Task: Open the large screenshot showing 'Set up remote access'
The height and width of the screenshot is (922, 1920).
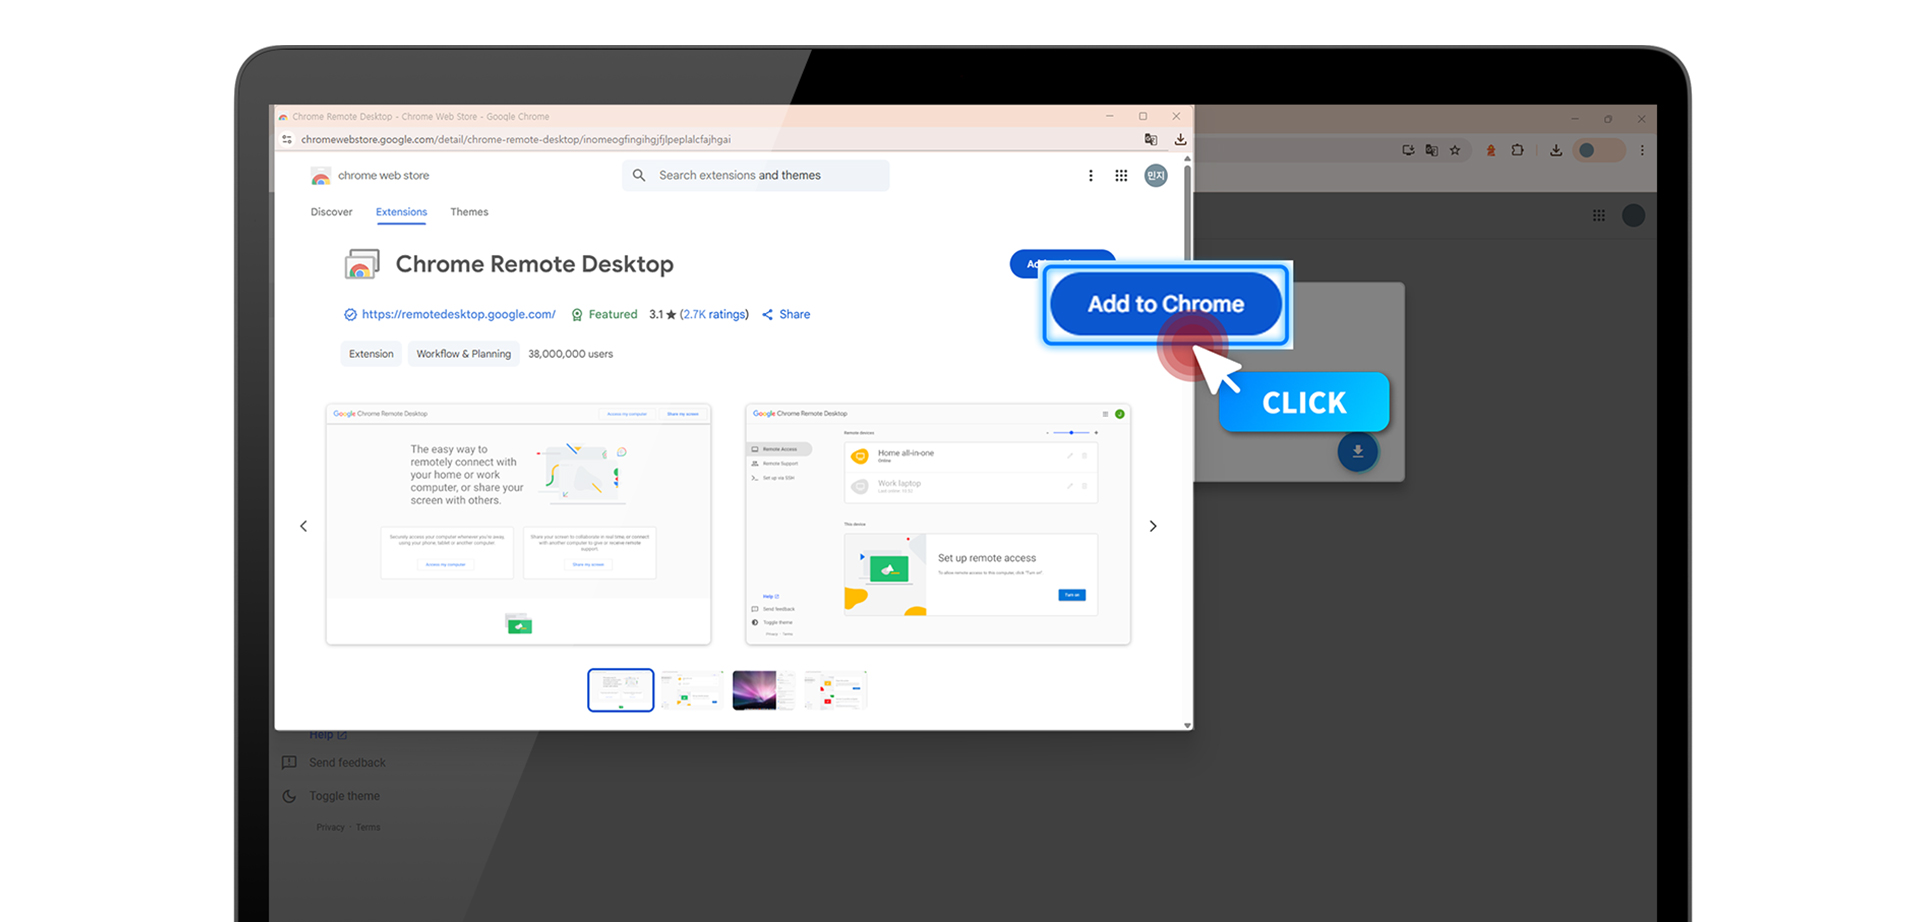Action: [x=938, y=524]
